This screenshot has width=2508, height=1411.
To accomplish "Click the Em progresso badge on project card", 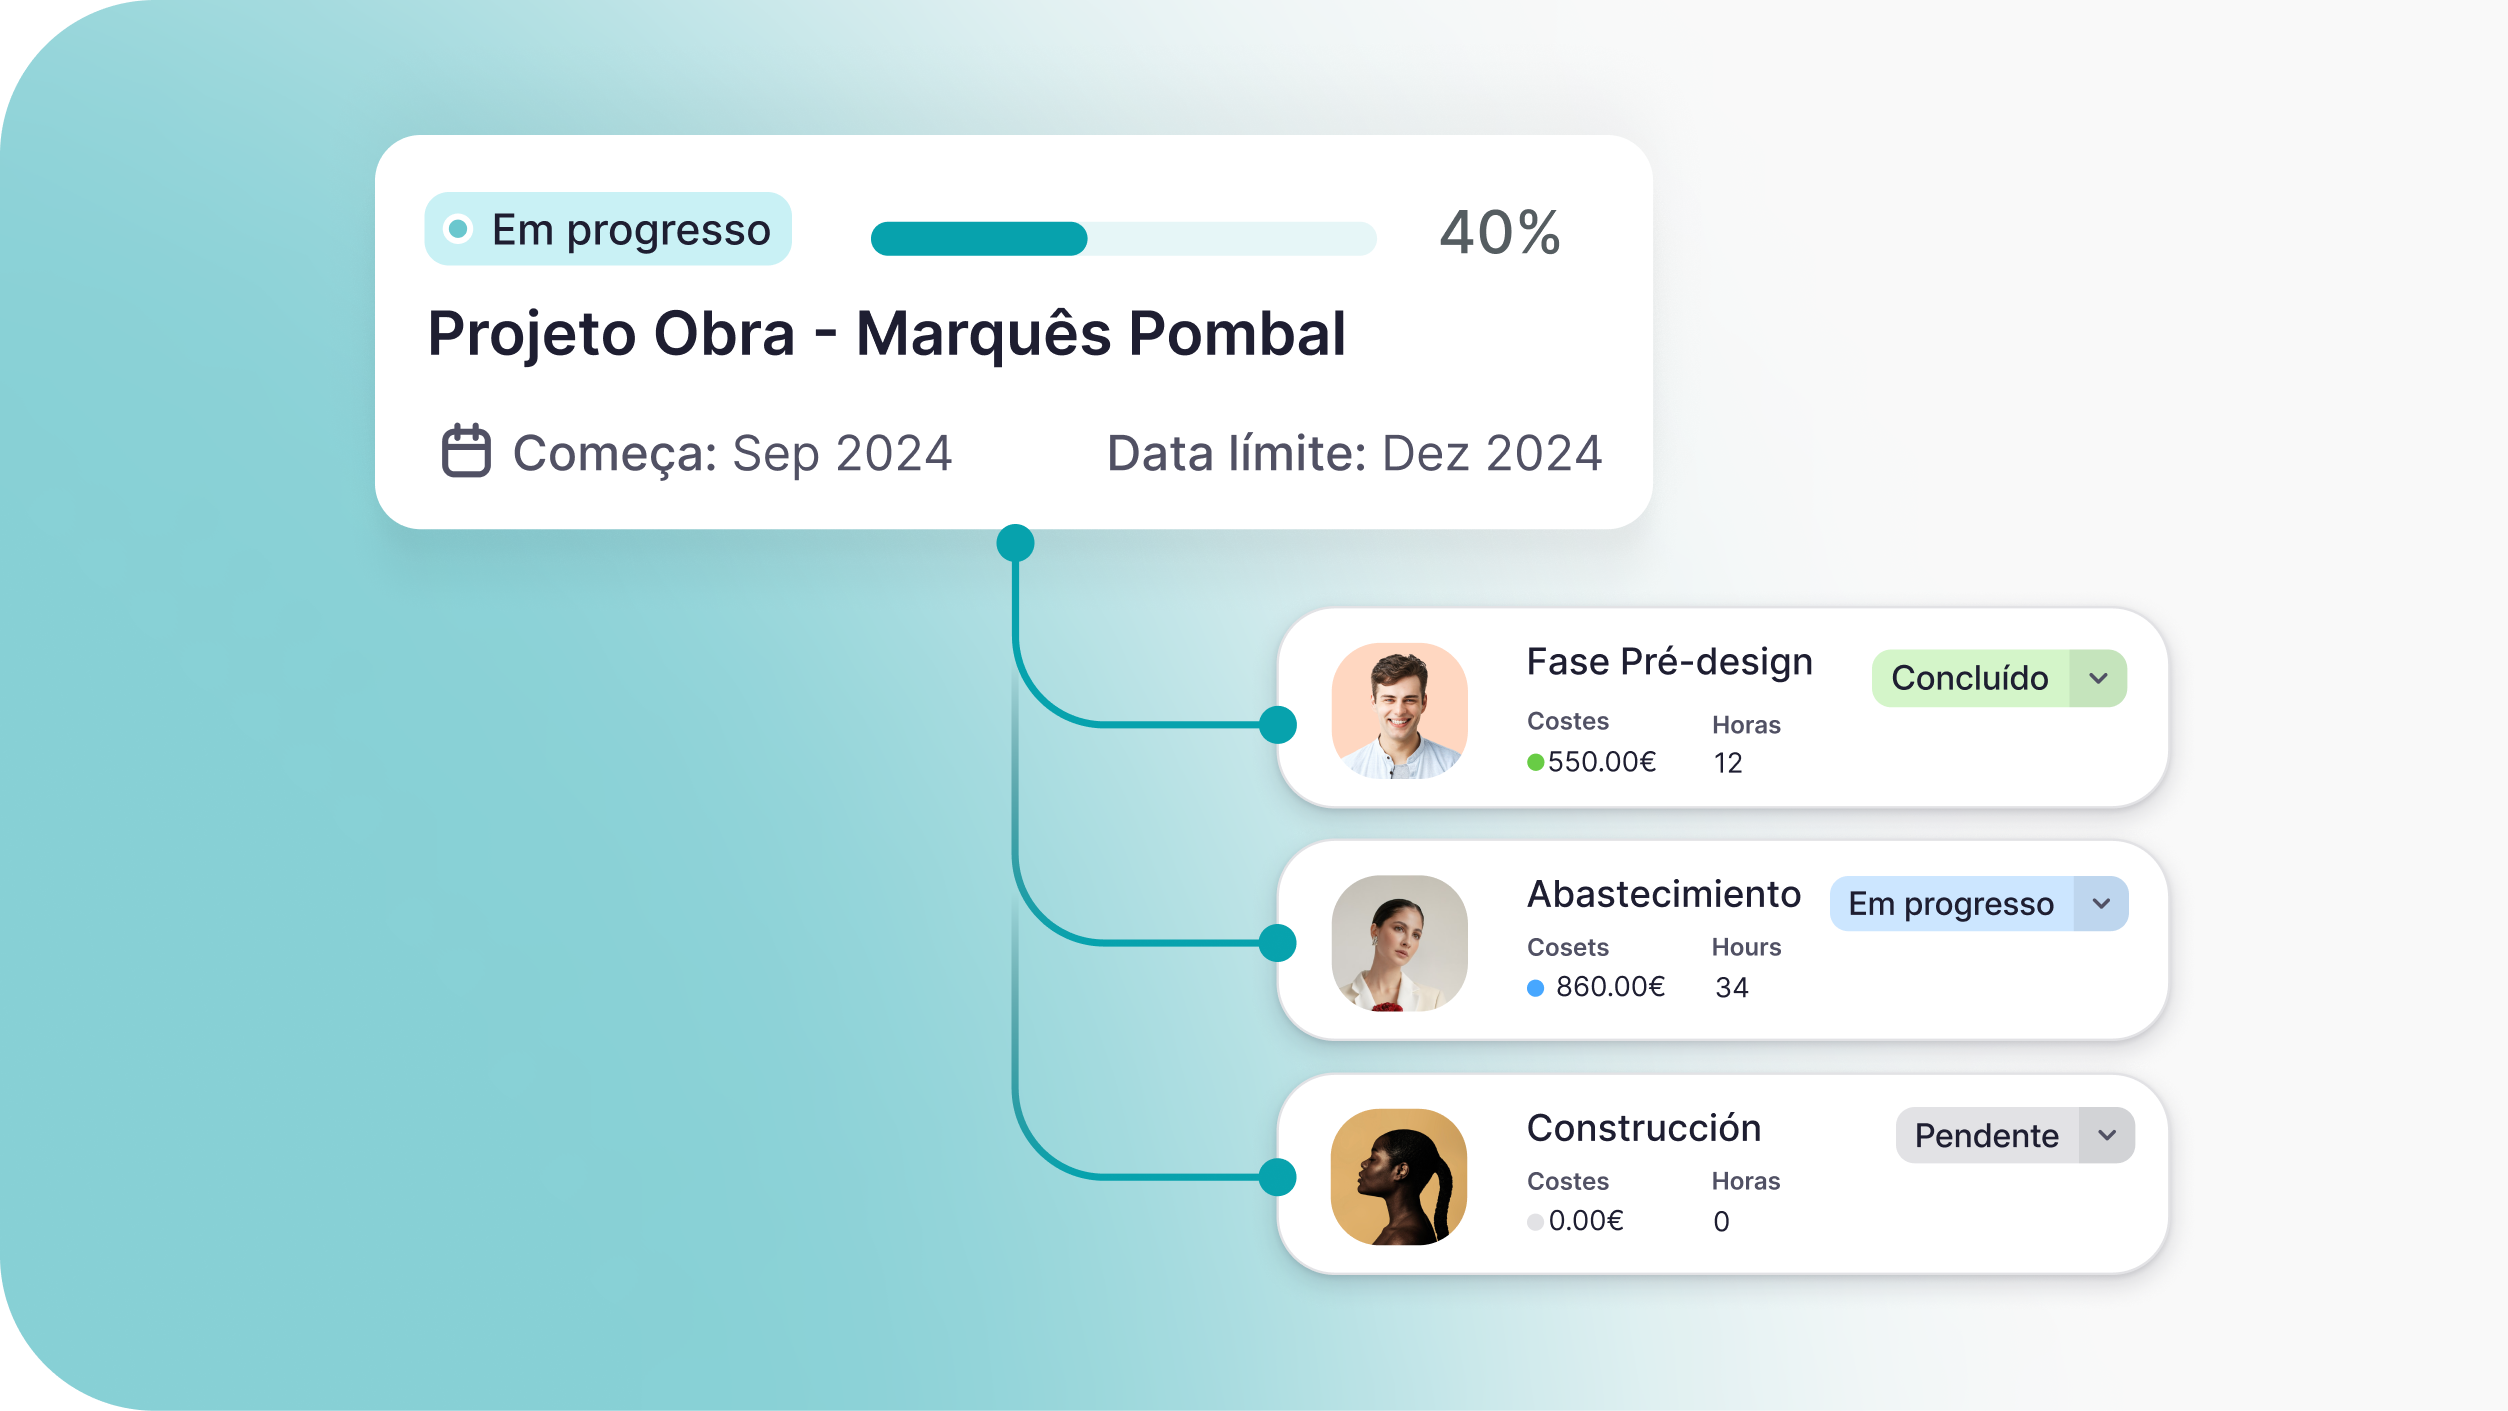I will 608,229.
